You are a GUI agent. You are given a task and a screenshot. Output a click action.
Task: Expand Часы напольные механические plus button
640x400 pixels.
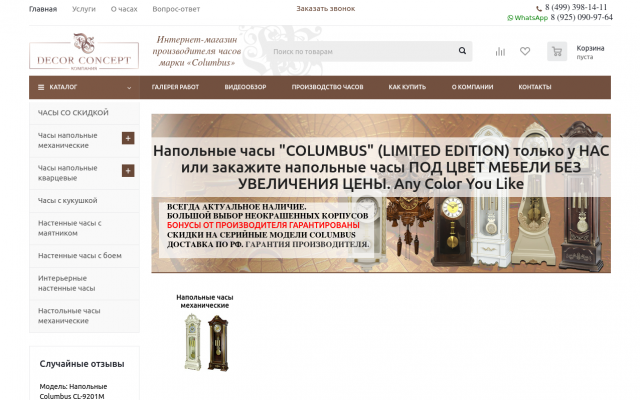(128, 138)
